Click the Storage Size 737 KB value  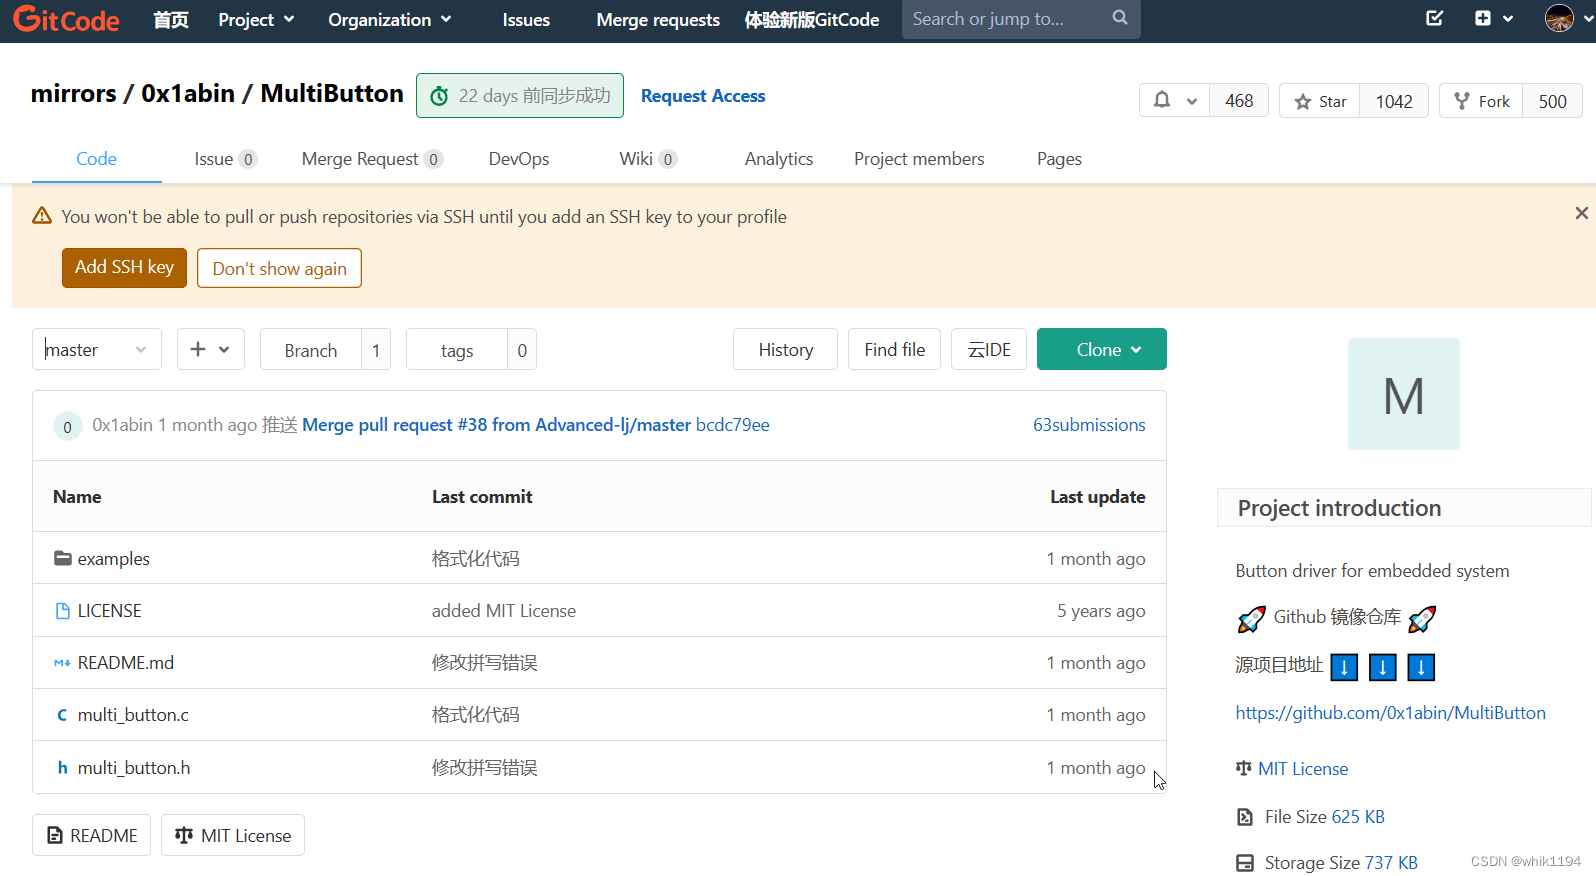click(x=1391, y=863)
